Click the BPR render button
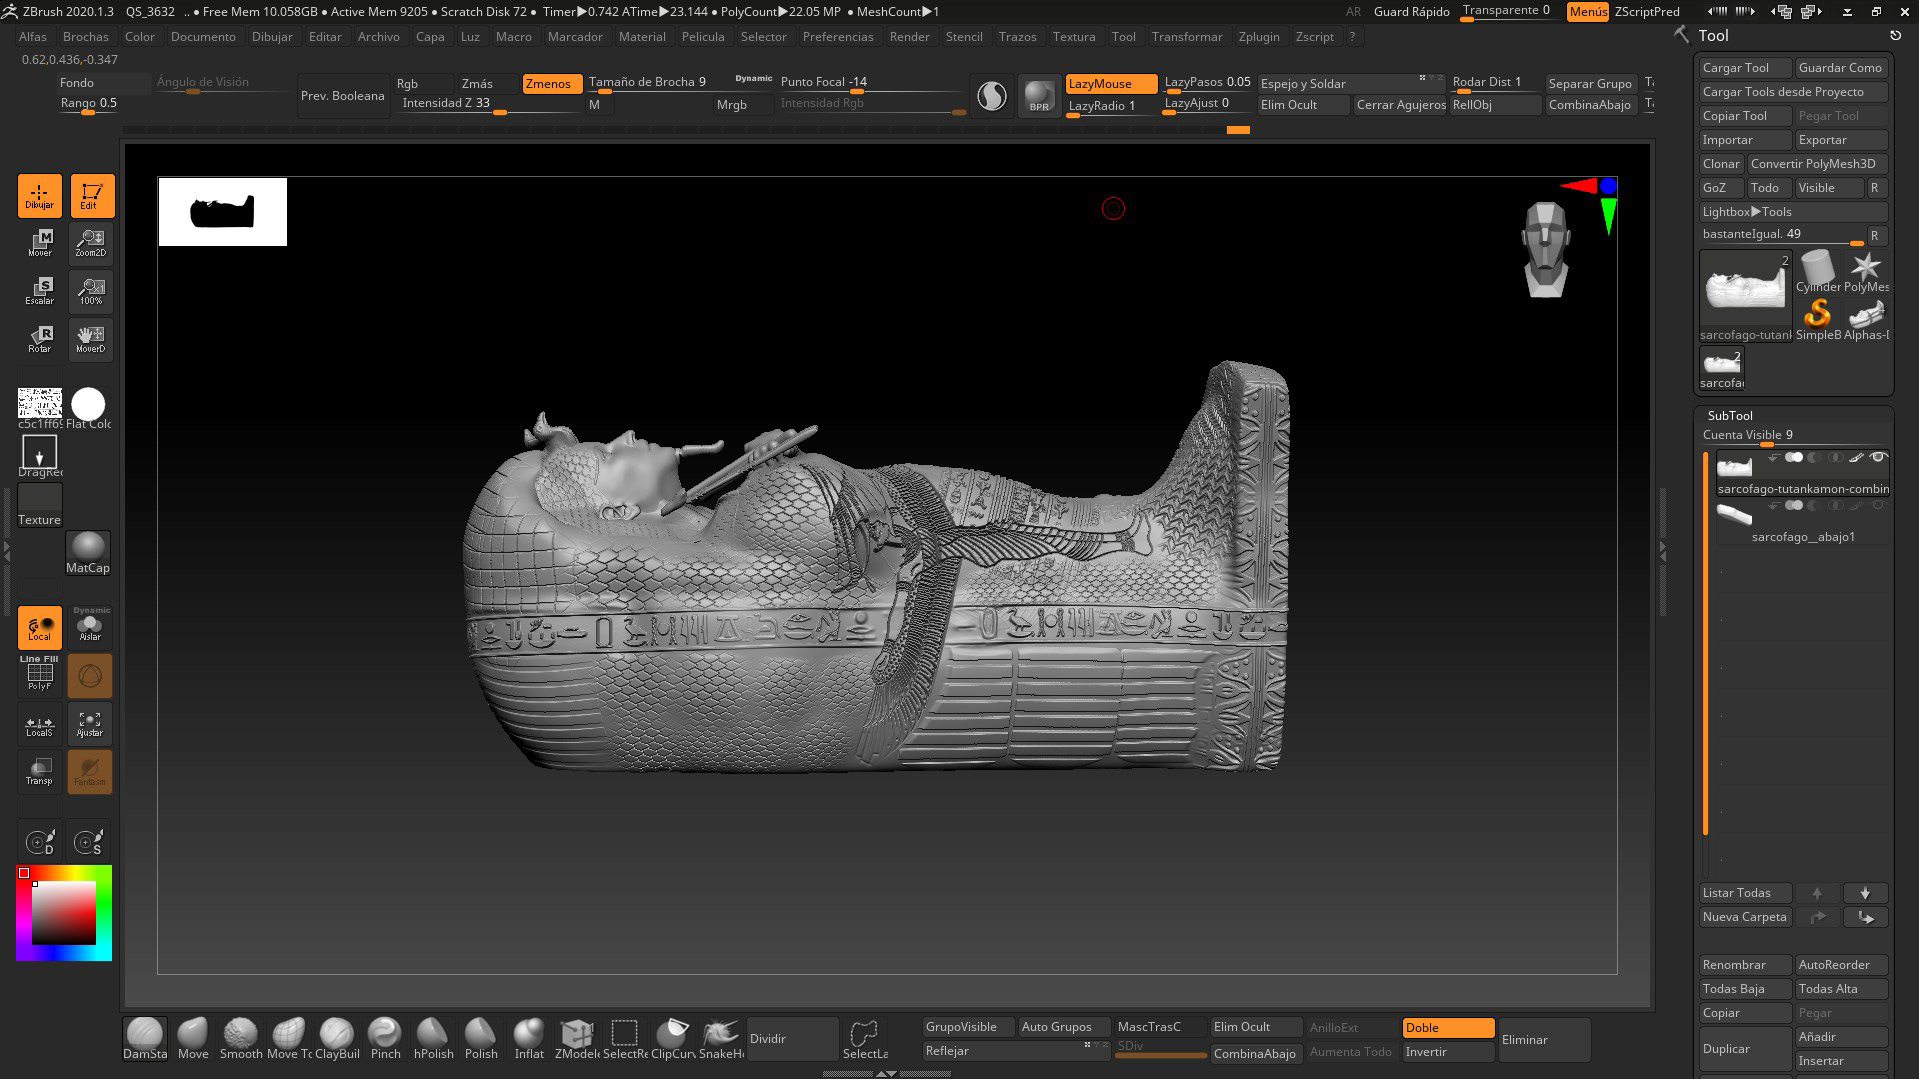The width and height of the screenshot is (1919, 1079). pos(1039,96)
